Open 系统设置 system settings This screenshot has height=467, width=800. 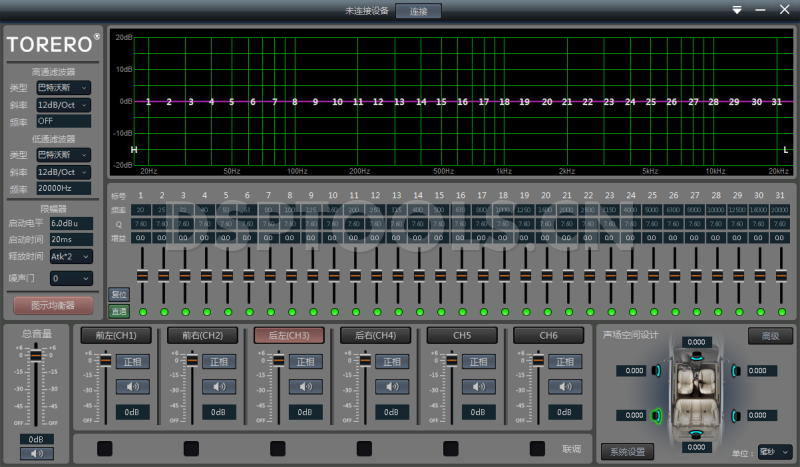point(628,452)
